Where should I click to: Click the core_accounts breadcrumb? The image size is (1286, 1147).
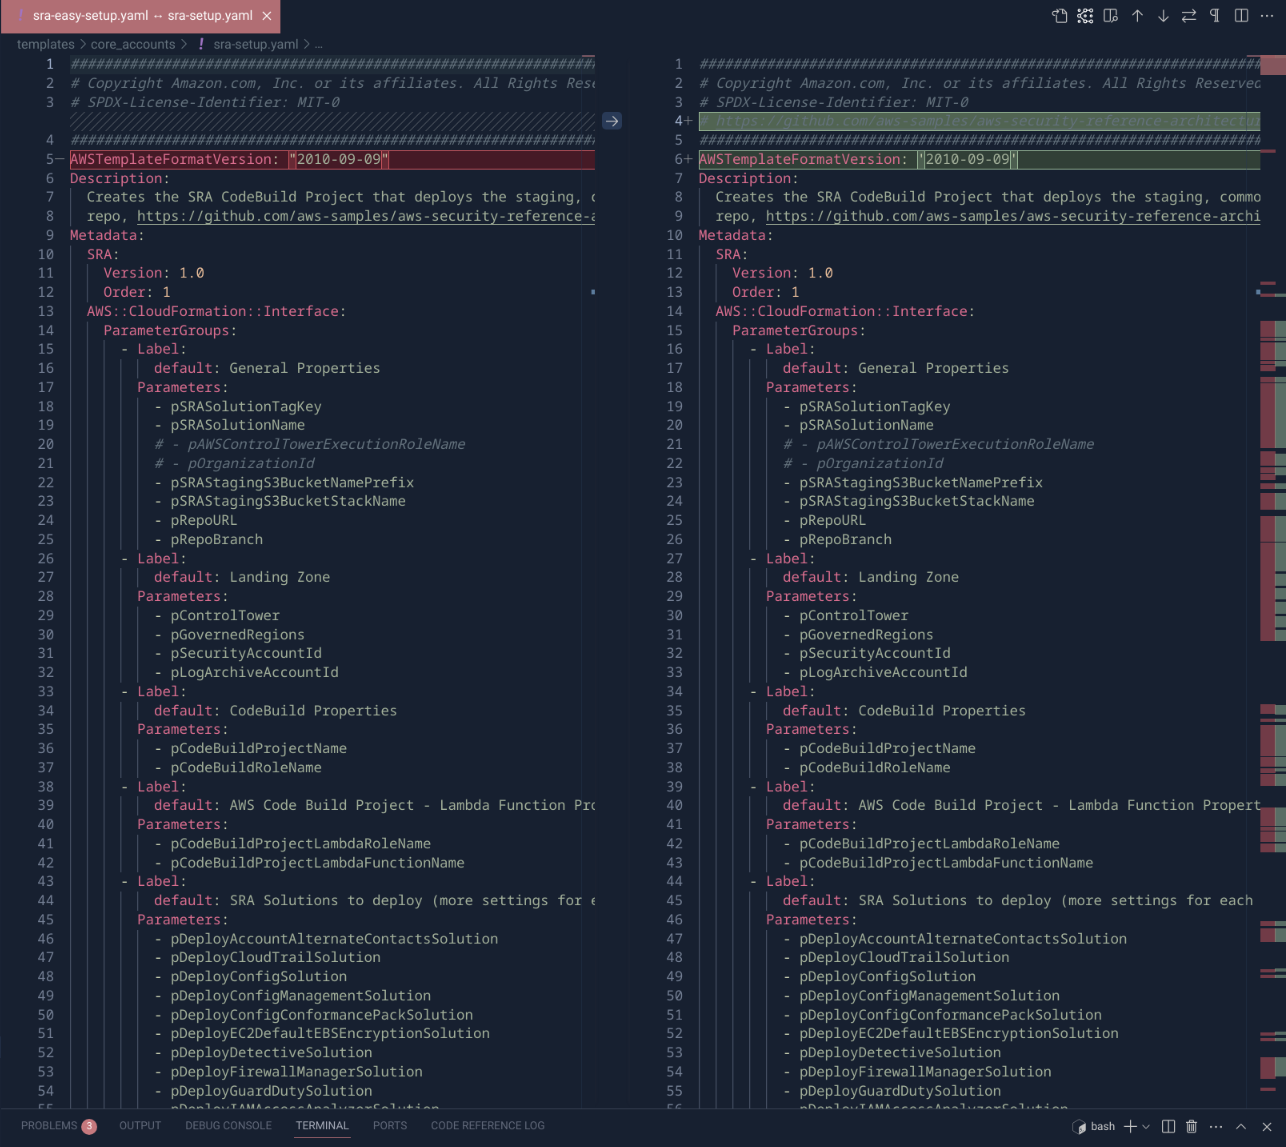click(x=133, y=44)
